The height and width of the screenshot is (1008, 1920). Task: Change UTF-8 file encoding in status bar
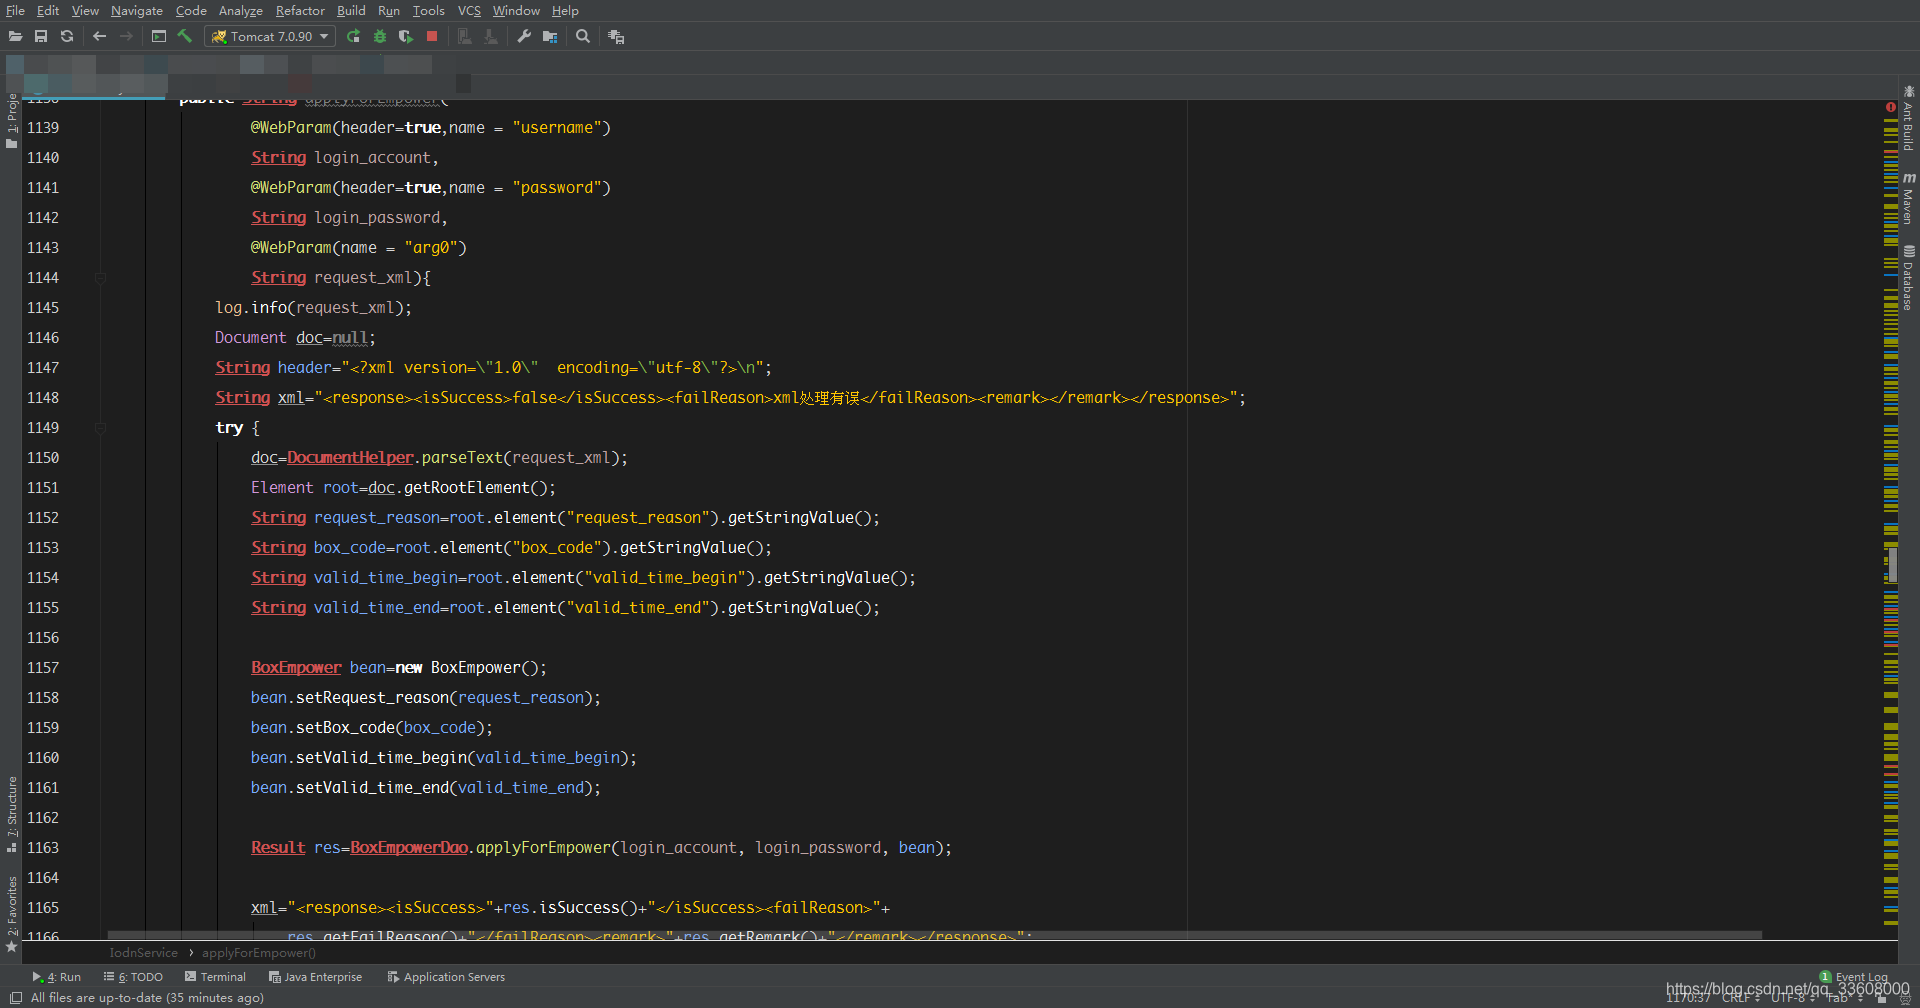click(1793, 998)
